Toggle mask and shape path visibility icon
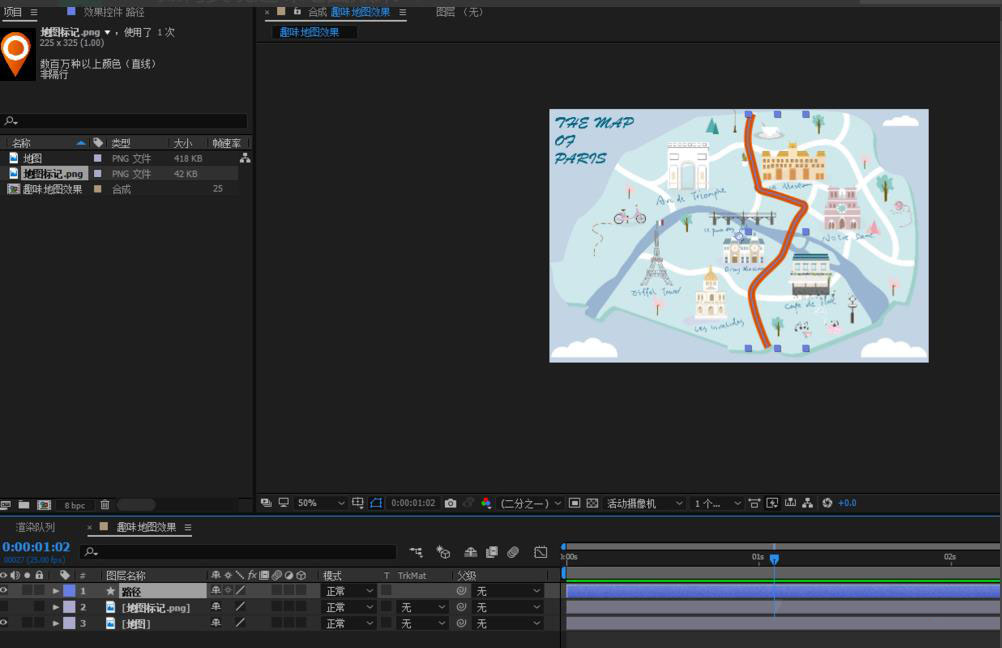 (x=376, y=503)
